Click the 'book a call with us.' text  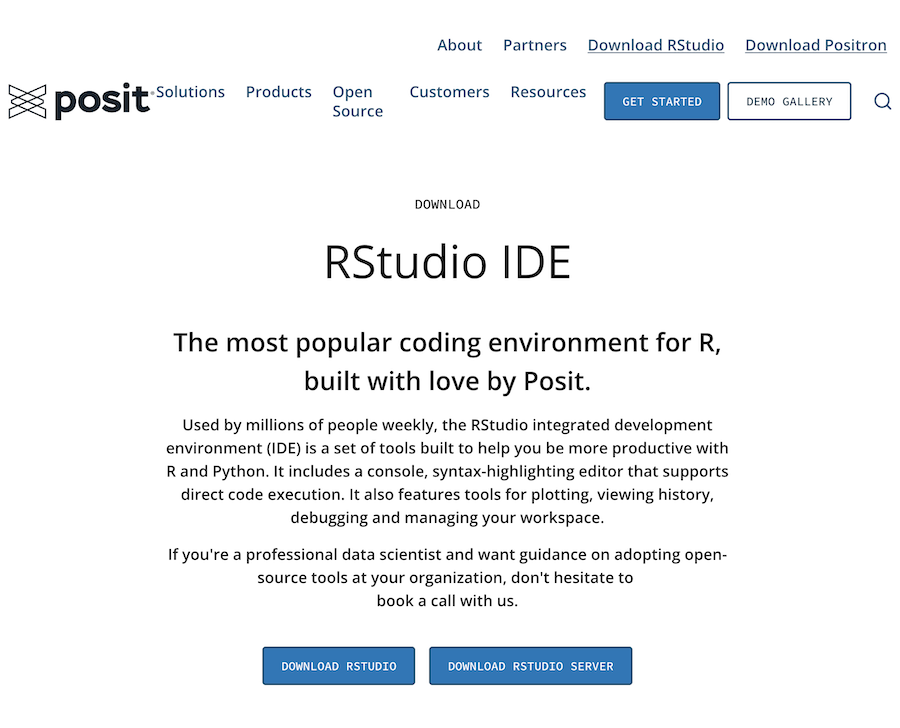coord(448,601)
